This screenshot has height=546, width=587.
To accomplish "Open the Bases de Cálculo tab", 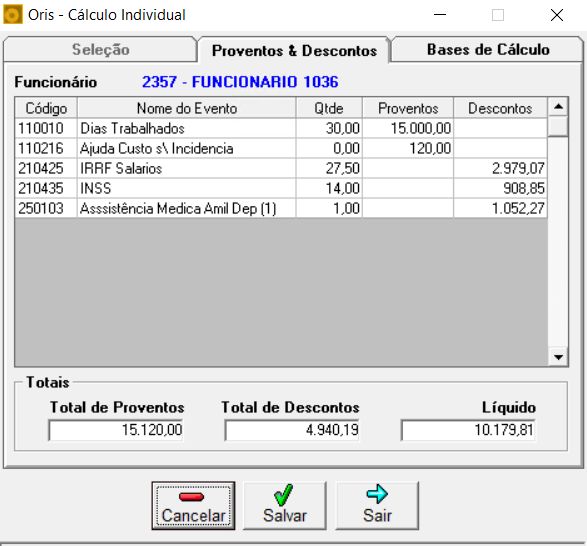I will point(488,49).
